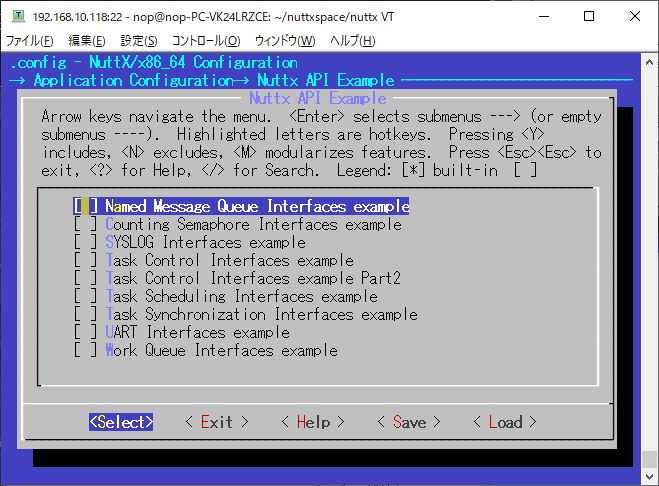Open the コントロール(O) menu
The image size is (659, 486).
[206, 41]
